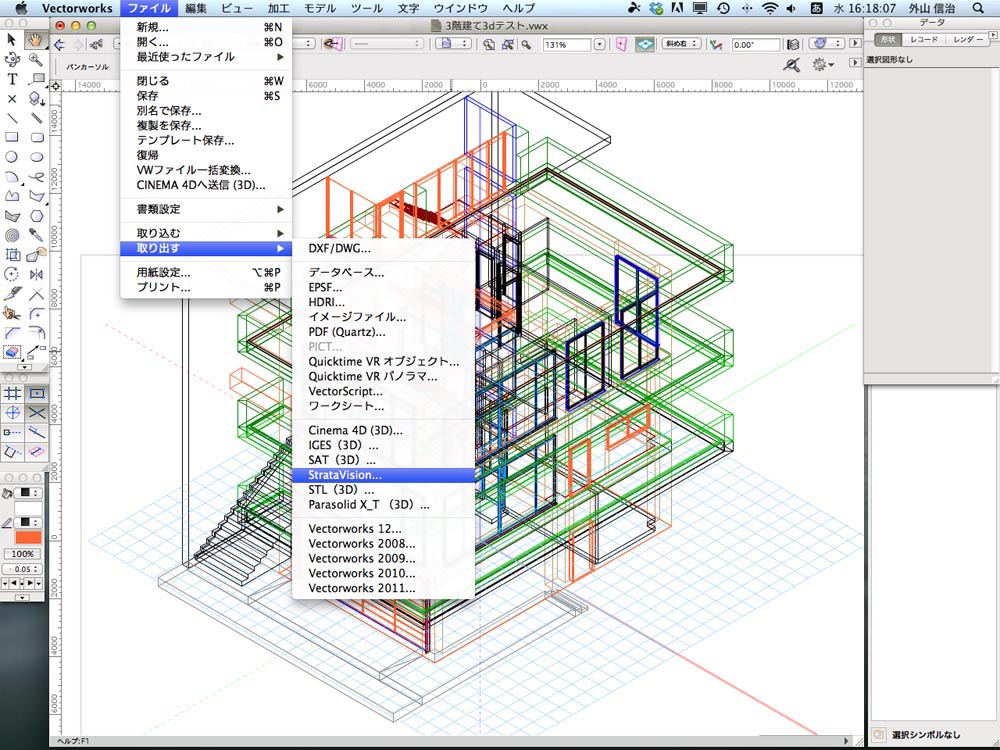
Task: Open the pen style dropdown in Attributes
Action: point(29,522)
